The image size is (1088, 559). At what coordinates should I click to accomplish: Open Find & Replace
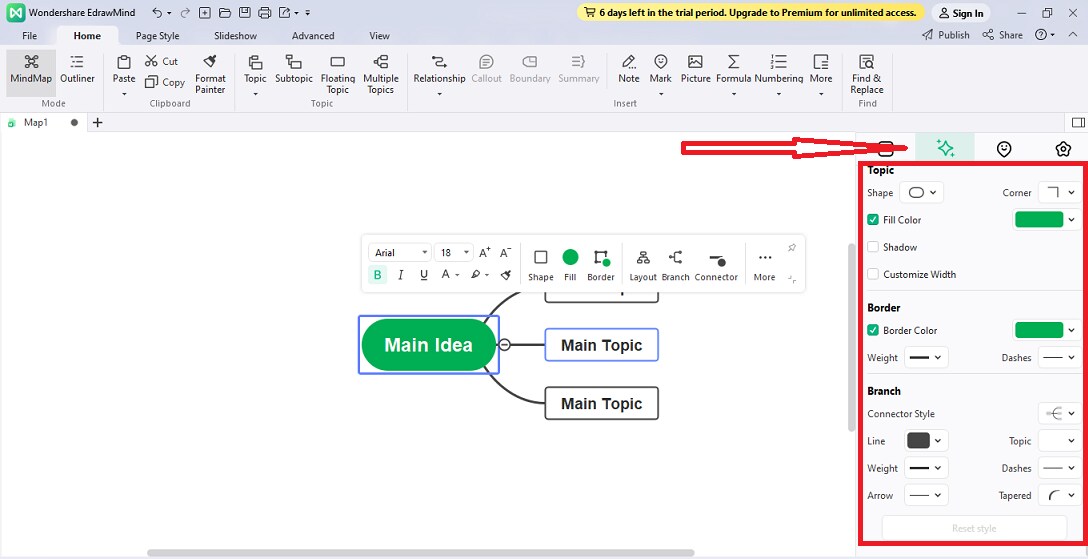pos(867,74)
